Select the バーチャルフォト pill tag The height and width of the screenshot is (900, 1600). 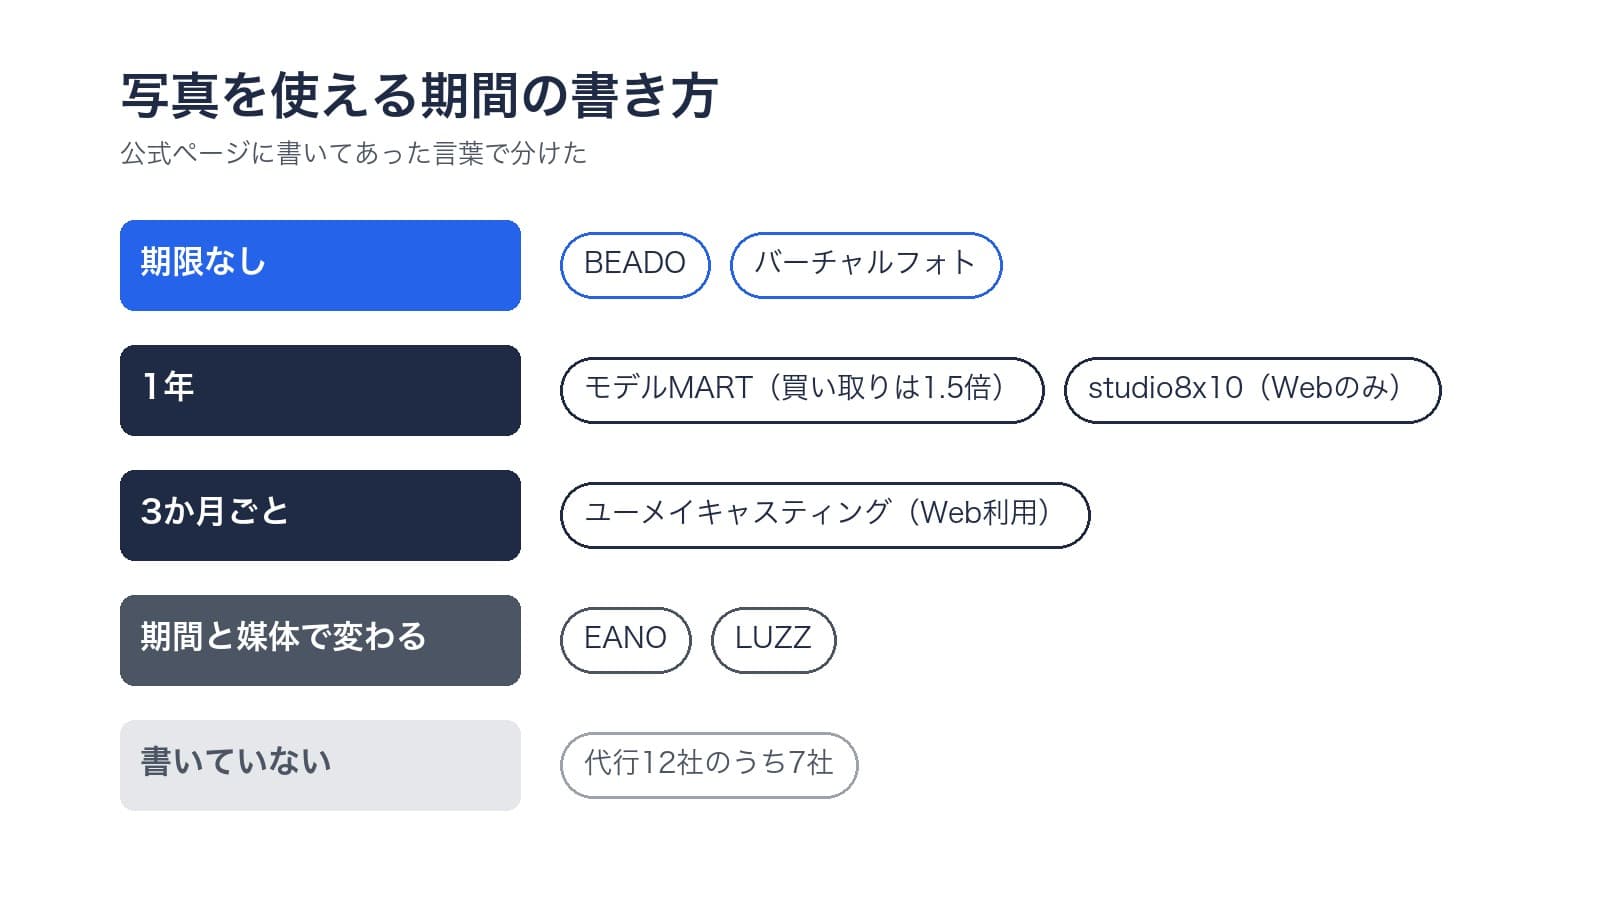click(x=866, y=265)
